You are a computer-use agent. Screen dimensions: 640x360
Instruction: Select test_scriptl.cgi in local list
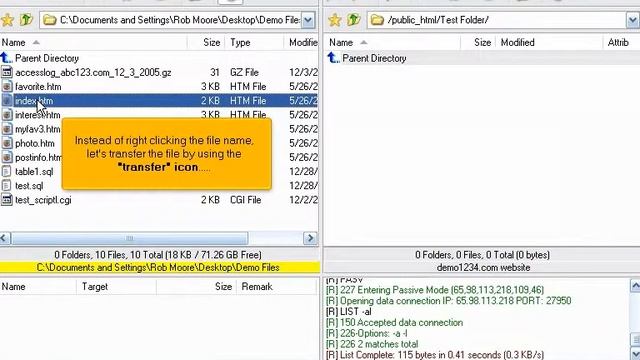coord(43,200)
